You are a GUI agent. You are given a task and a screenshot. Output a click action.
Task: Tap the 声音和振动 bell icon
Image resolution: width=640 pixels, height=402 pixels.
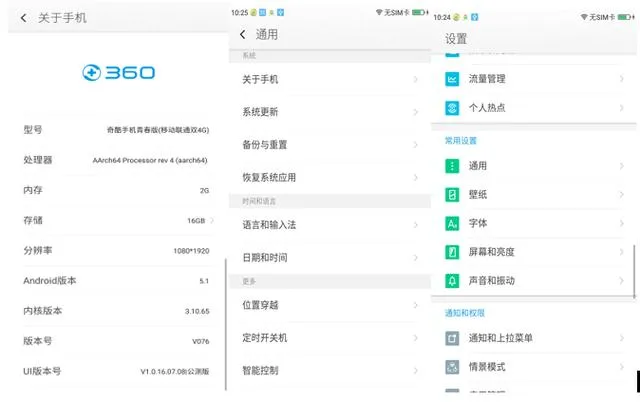(452, 281)
